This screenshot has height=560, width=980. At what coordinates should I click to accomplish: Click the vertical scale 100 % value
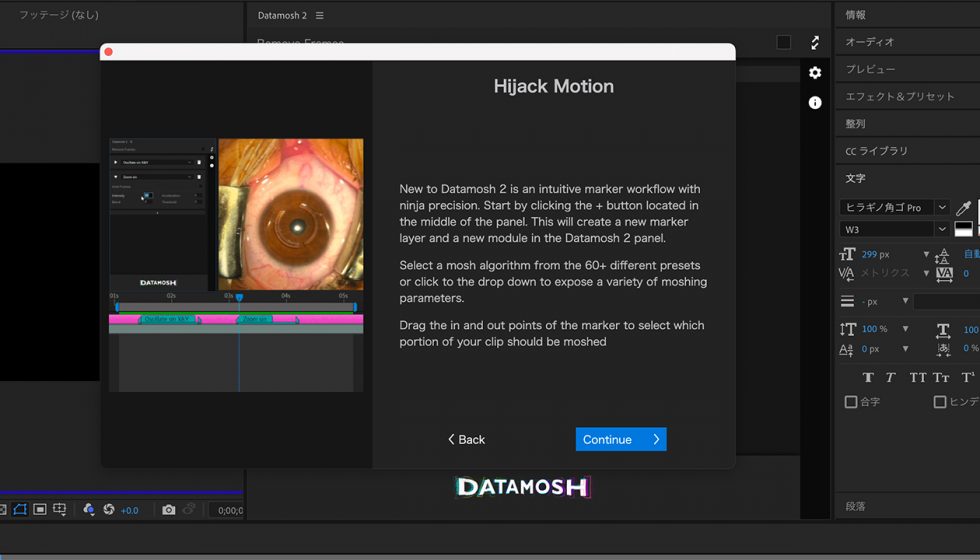[874, 329]
